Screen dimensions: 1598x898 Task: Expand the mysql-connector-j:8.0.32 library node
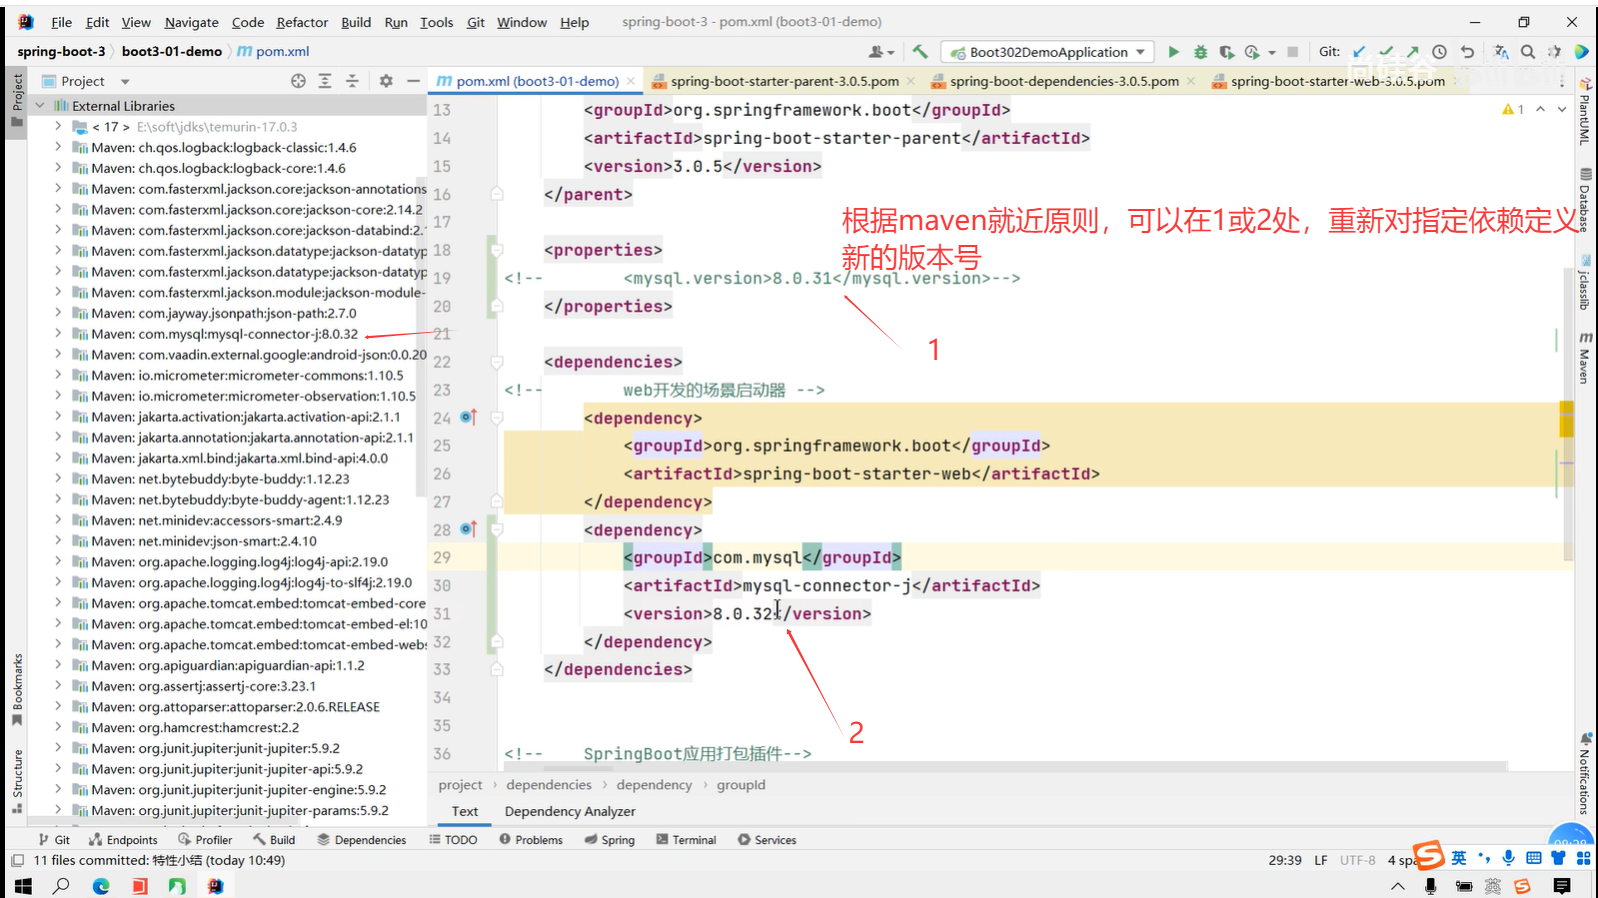[x=58, y=334]
